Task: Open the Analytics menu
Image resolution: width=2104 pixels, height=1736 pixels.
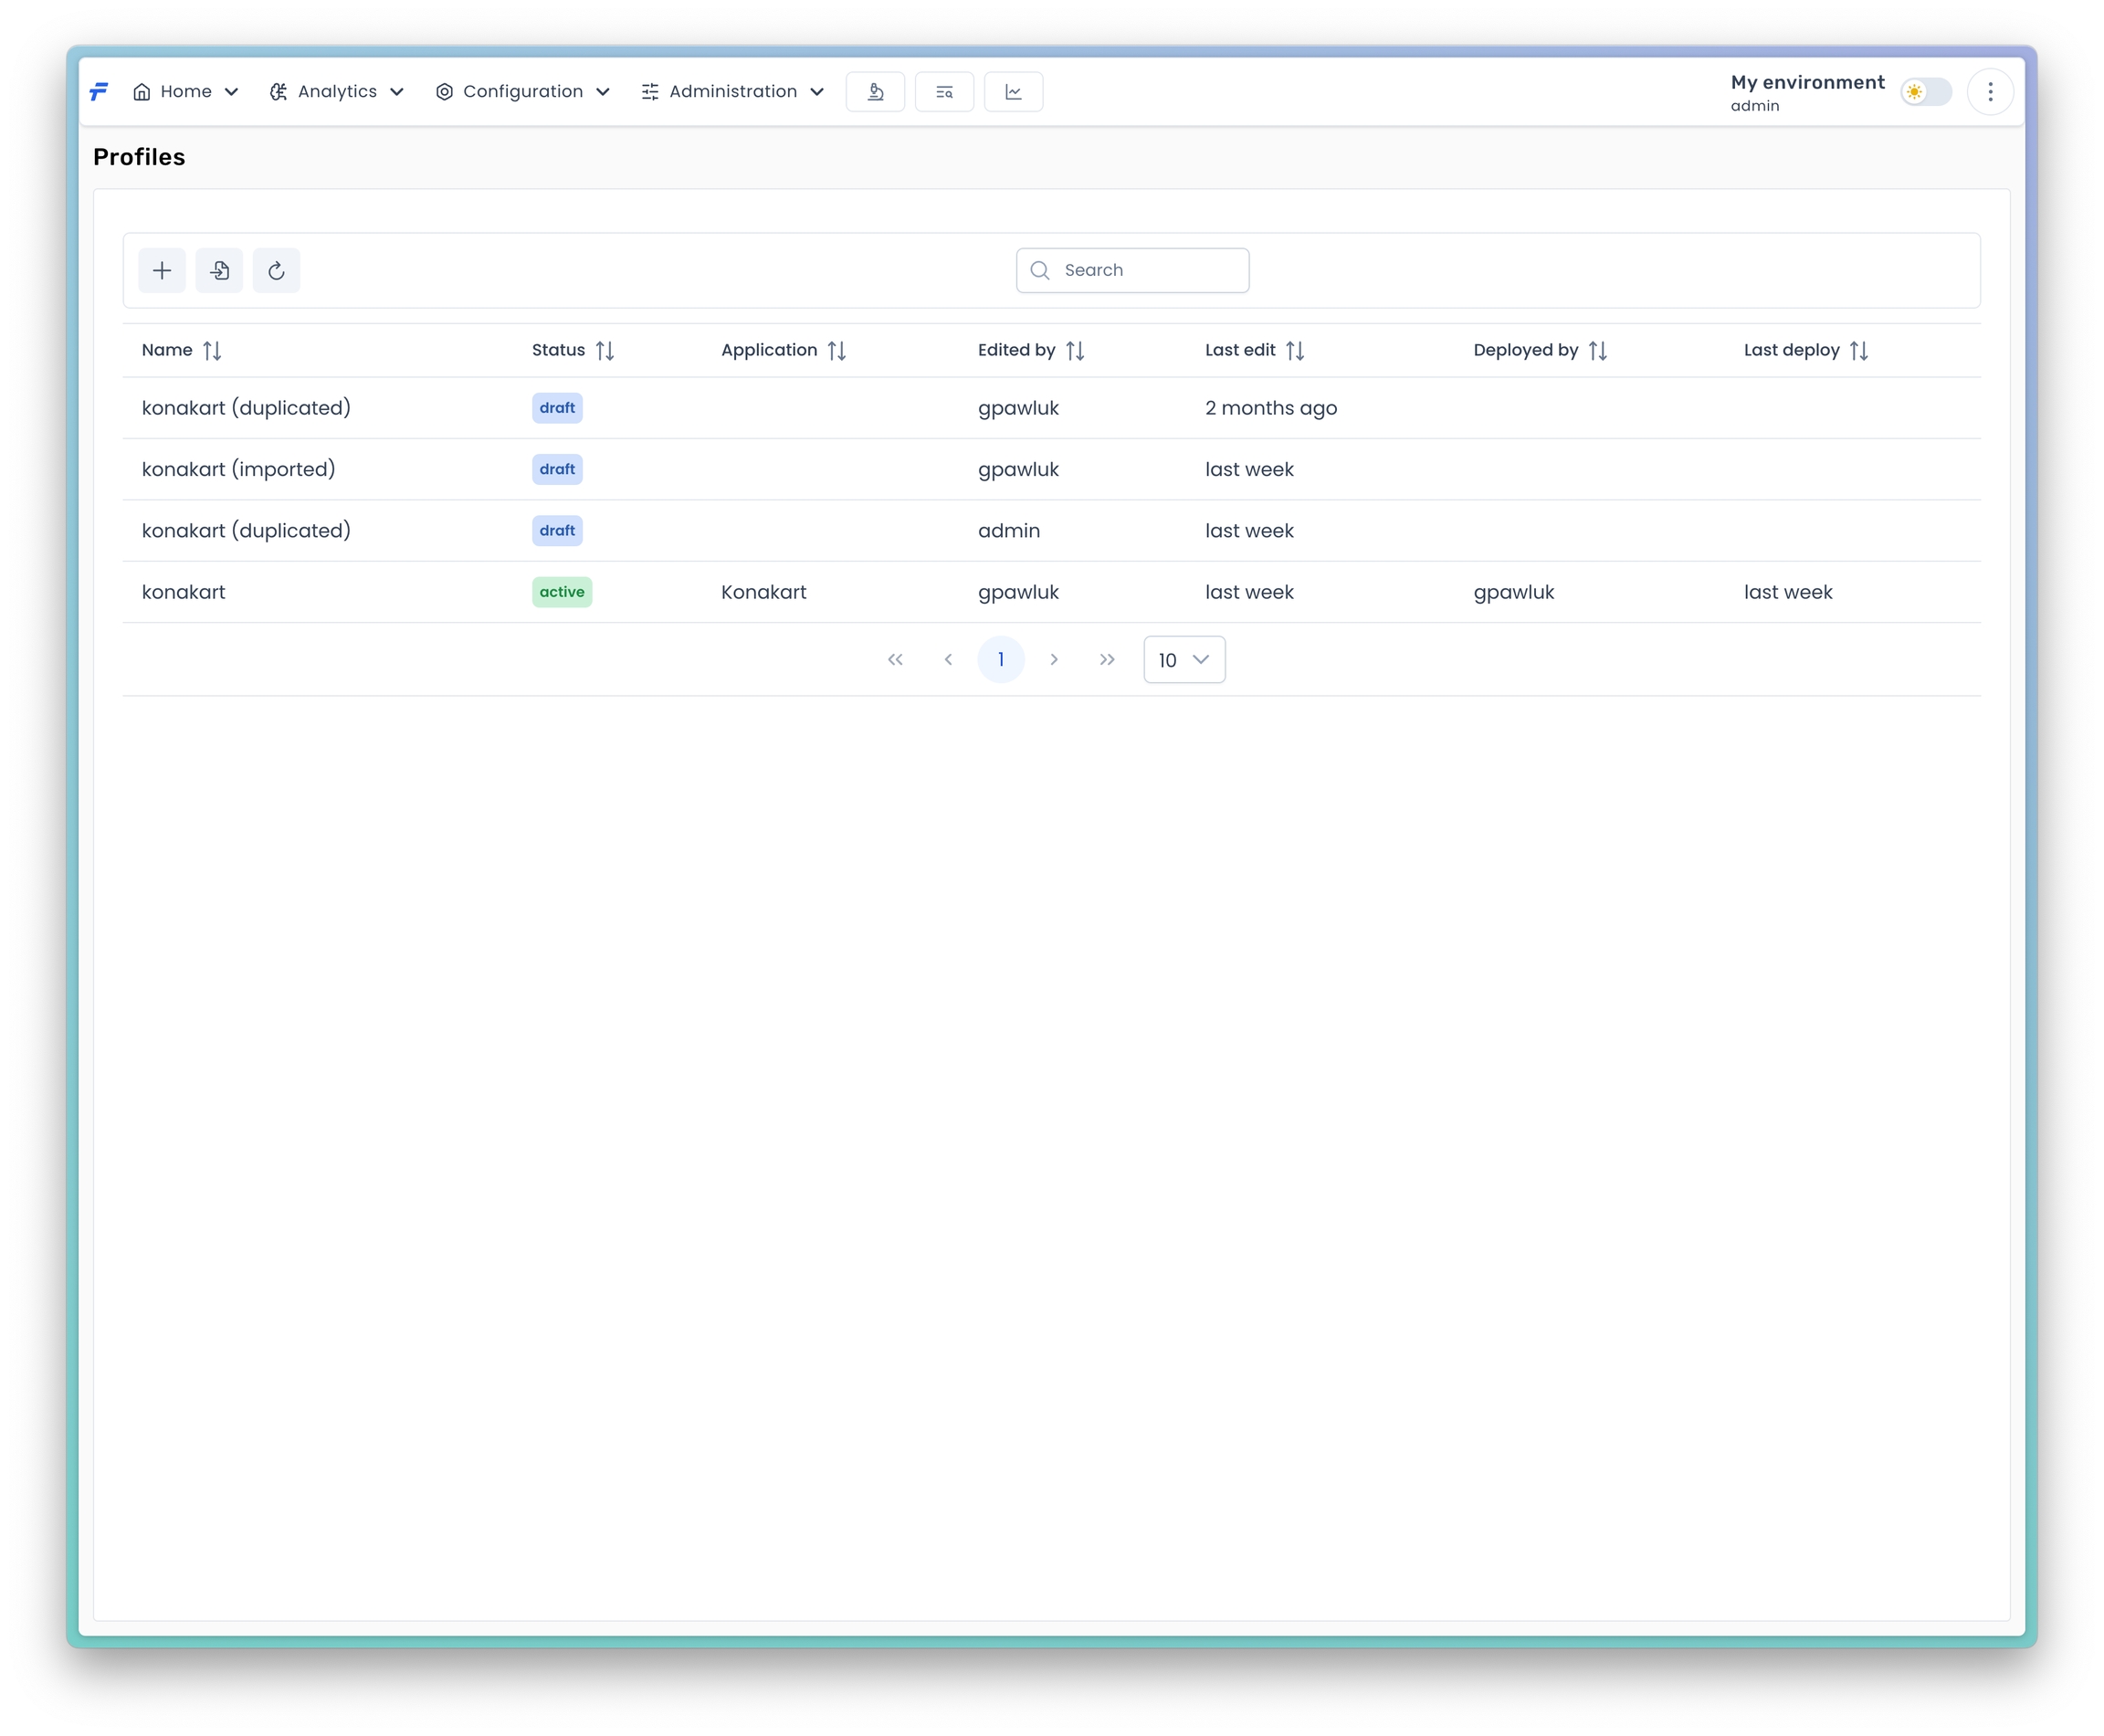Action: tap(337, 92)
